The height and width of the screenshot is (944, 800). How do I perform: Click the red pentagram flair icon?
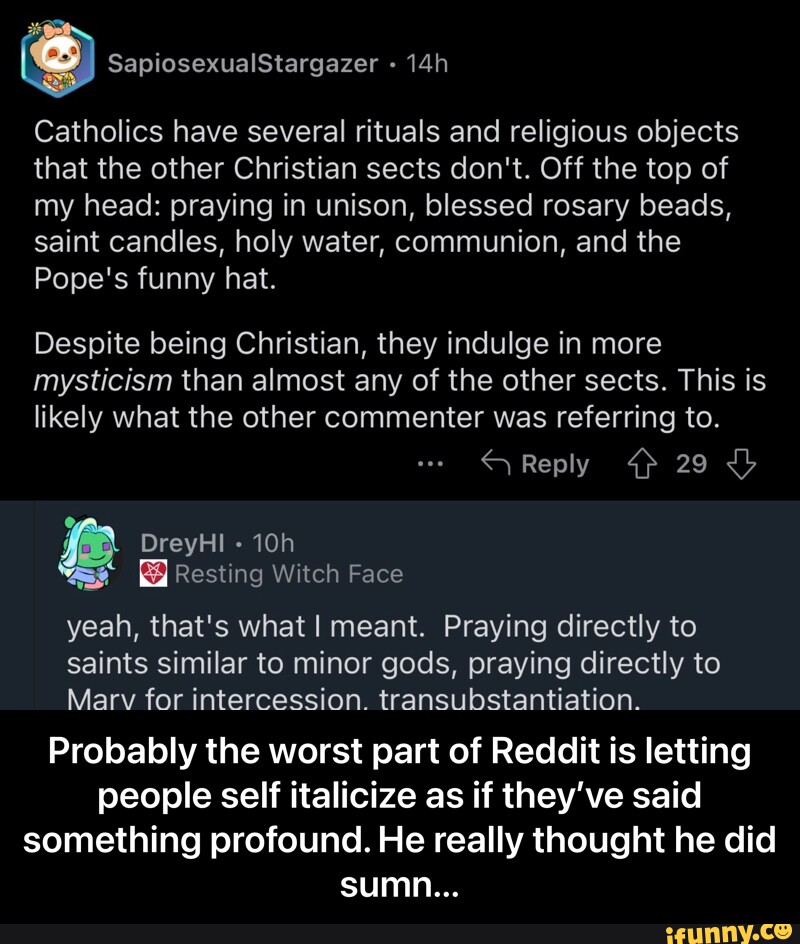154,574
